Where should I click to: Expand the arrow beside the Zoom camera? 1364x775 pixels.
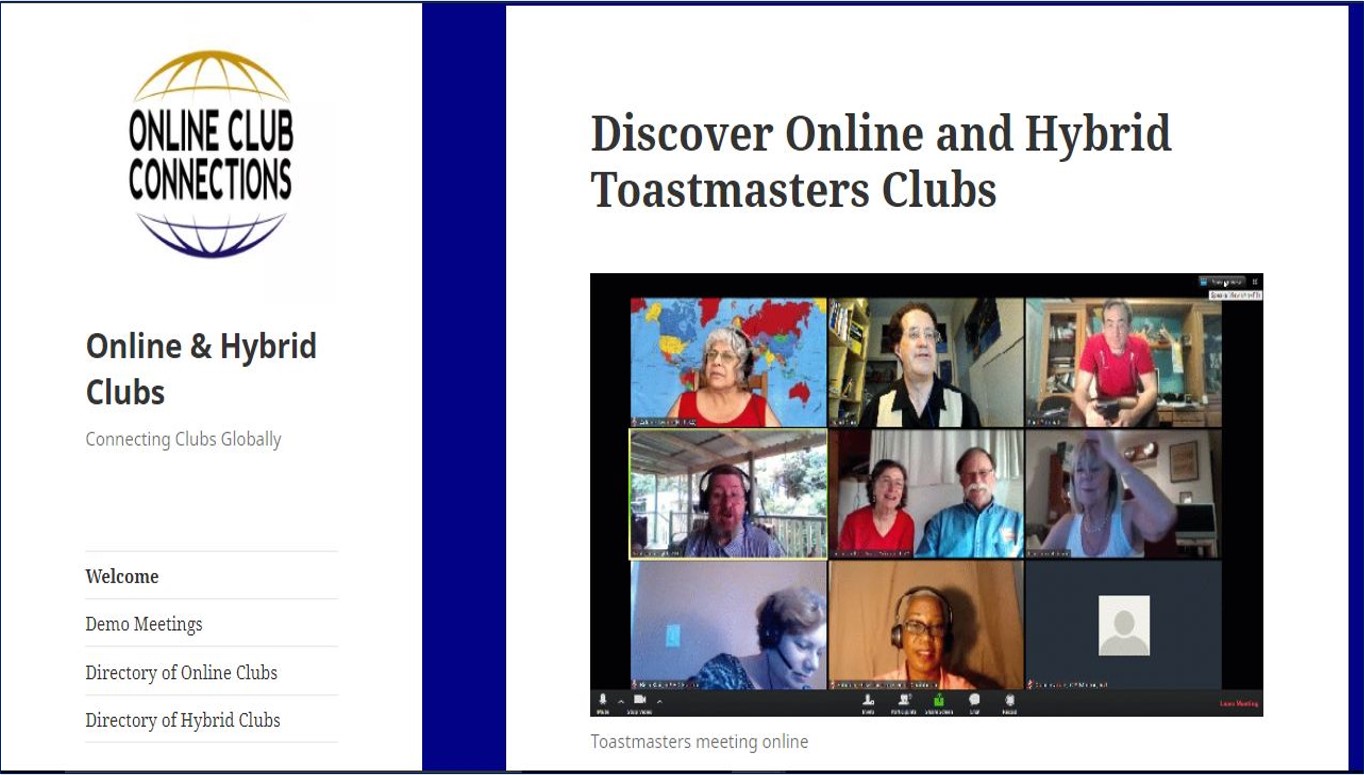coord(659,701)
